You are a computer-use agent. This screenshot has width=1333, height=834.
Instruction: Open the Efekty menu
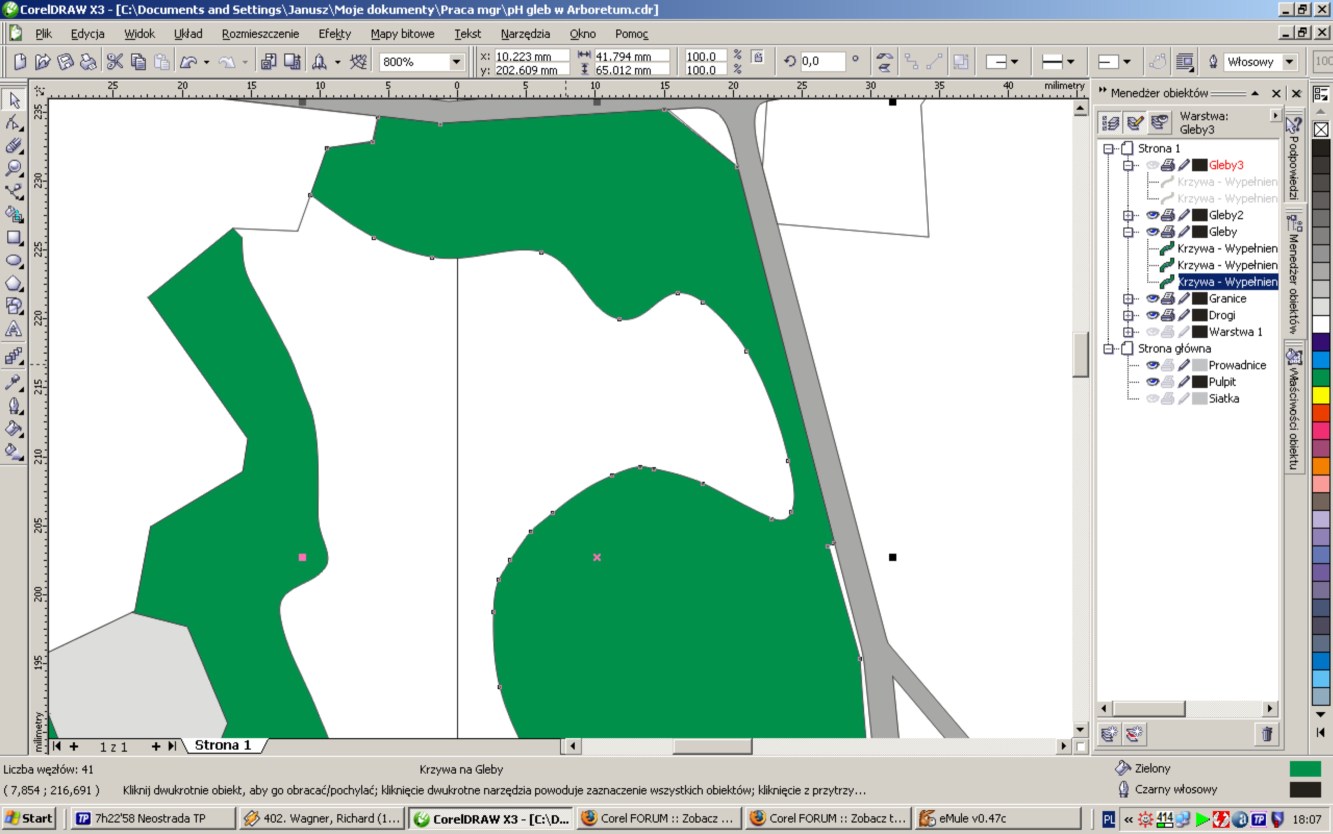(x=334, y=33)
